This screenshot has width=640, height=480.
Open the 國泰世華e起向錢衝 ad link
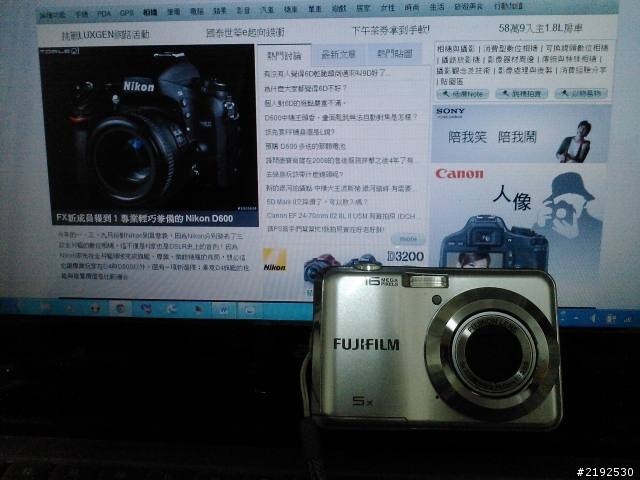click(245, 32)
